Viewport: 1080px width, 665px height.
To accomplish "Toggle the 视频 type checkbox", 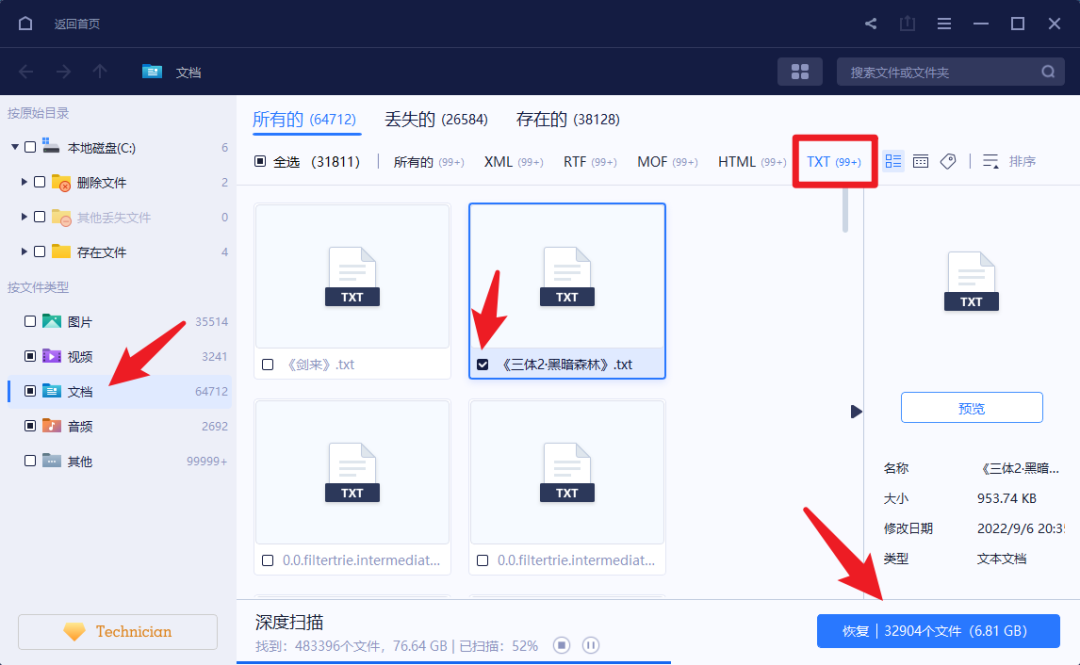I will pos(30,356).
